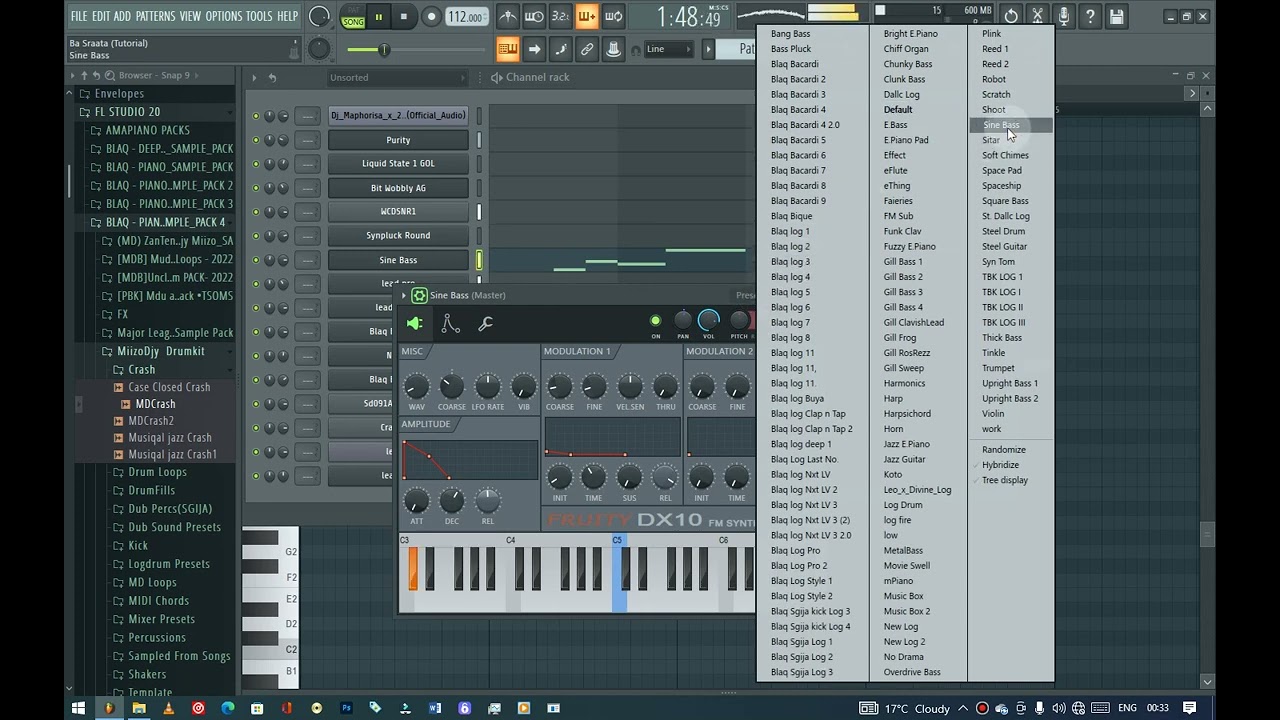Mute the Synpluck Round channel
This screenshot has height=720, width=1280.
pyautogui.click(x=256, y=236)
